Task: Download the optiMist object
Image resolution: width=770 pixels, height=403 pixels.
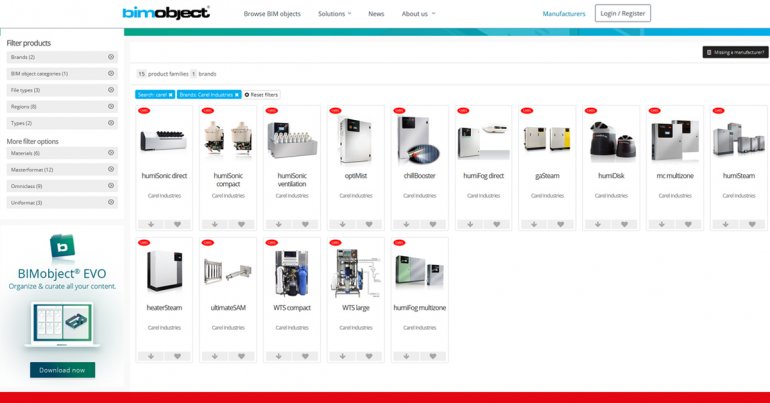Action: click(343, 224)
